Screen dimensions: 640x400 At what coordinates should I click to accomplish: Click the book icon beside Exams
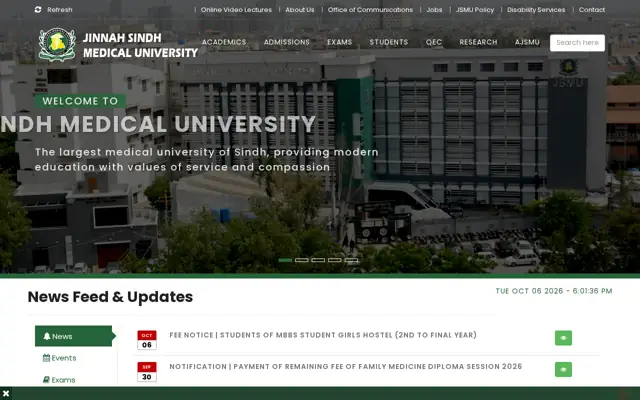point(46,380)
